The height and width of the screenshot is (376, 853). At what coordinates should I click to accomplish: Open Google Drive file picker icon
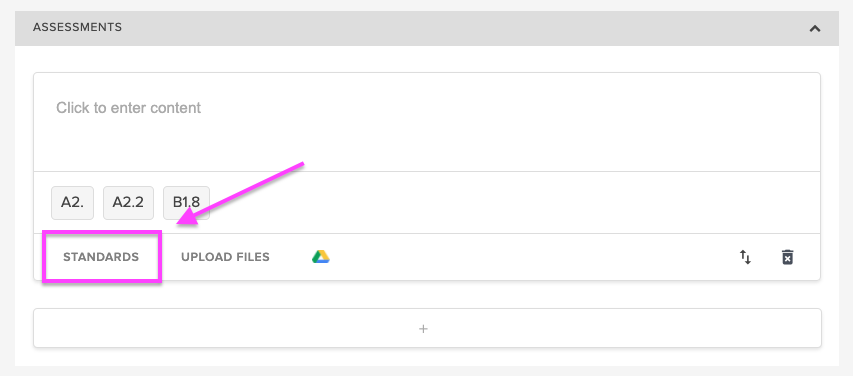321,257
